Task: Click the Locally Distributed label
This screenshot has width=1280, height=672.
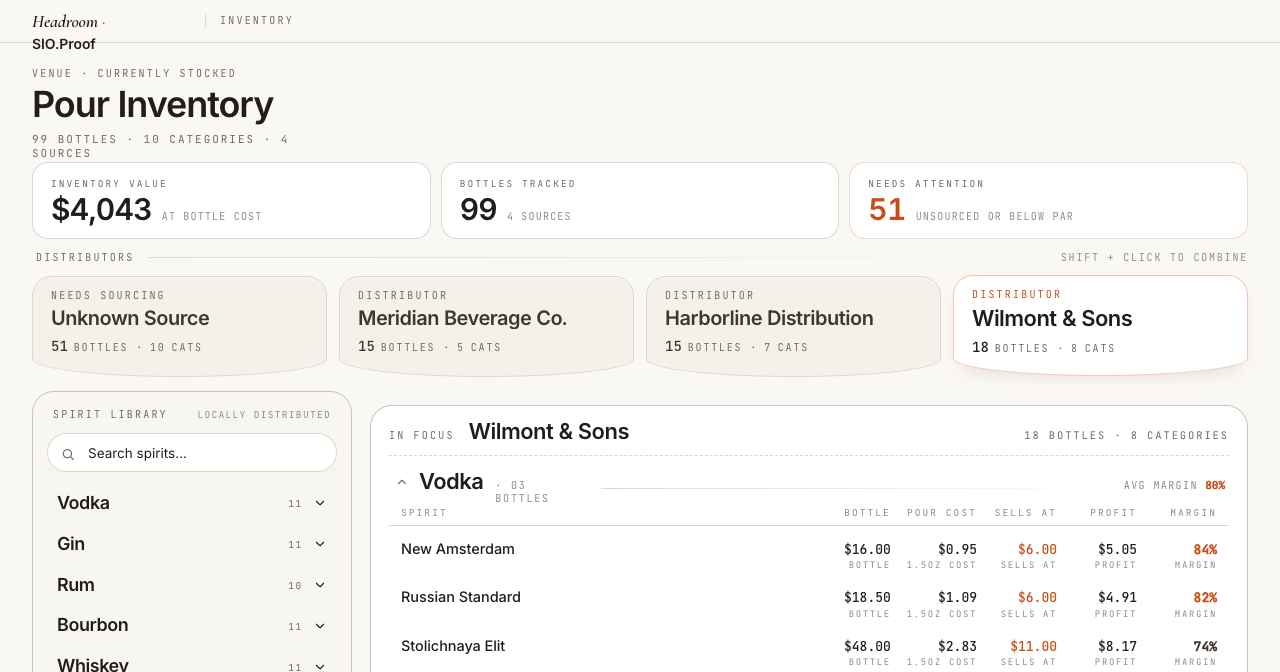Action: pyautogui.click(x=264, y=415)
